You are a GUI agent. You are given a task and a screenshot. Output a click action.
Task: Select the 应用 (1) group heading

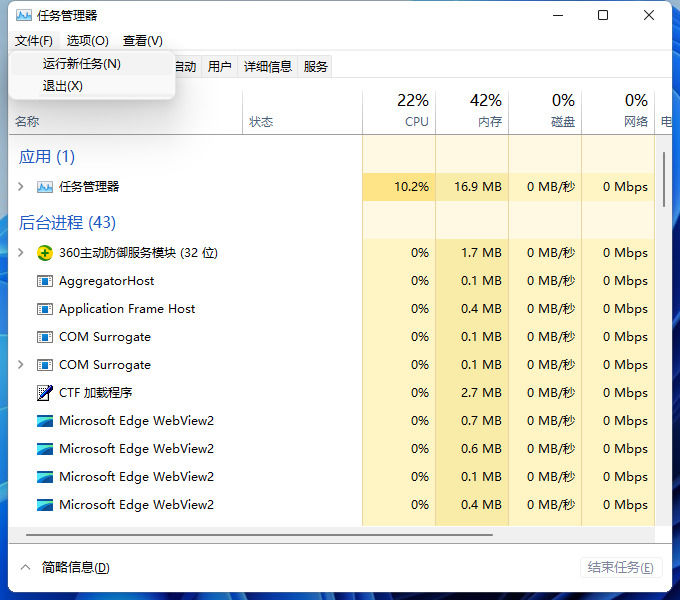[47, 157]
